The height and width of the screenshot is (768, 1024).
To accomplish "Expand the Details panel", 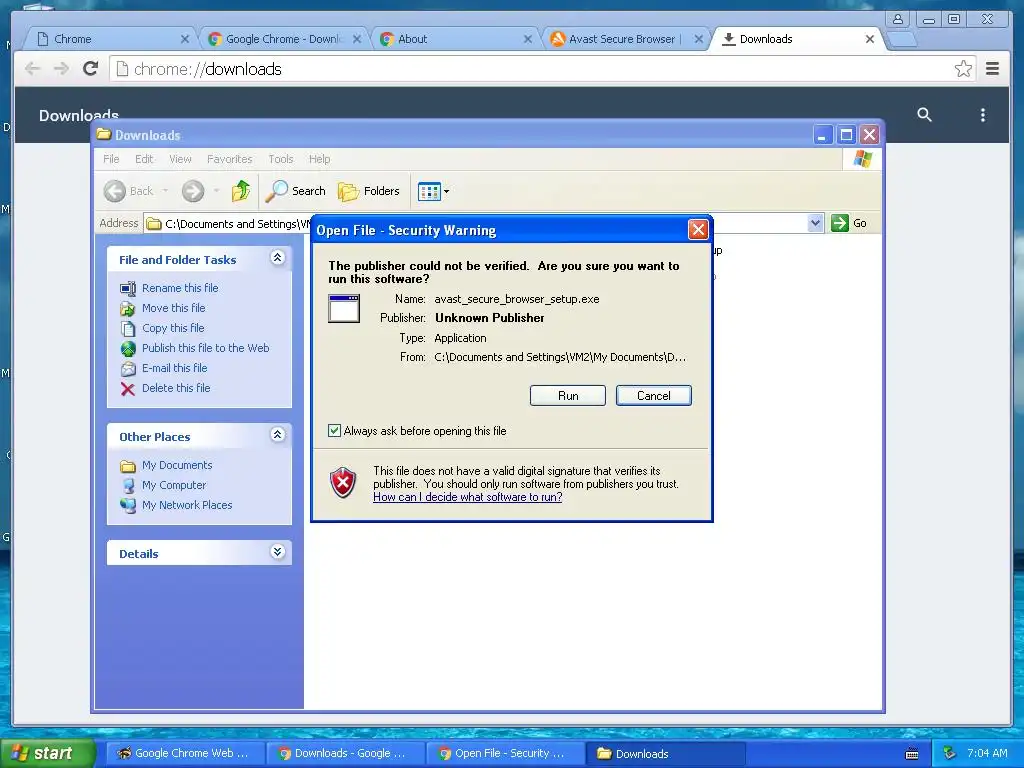I will 278,552.
